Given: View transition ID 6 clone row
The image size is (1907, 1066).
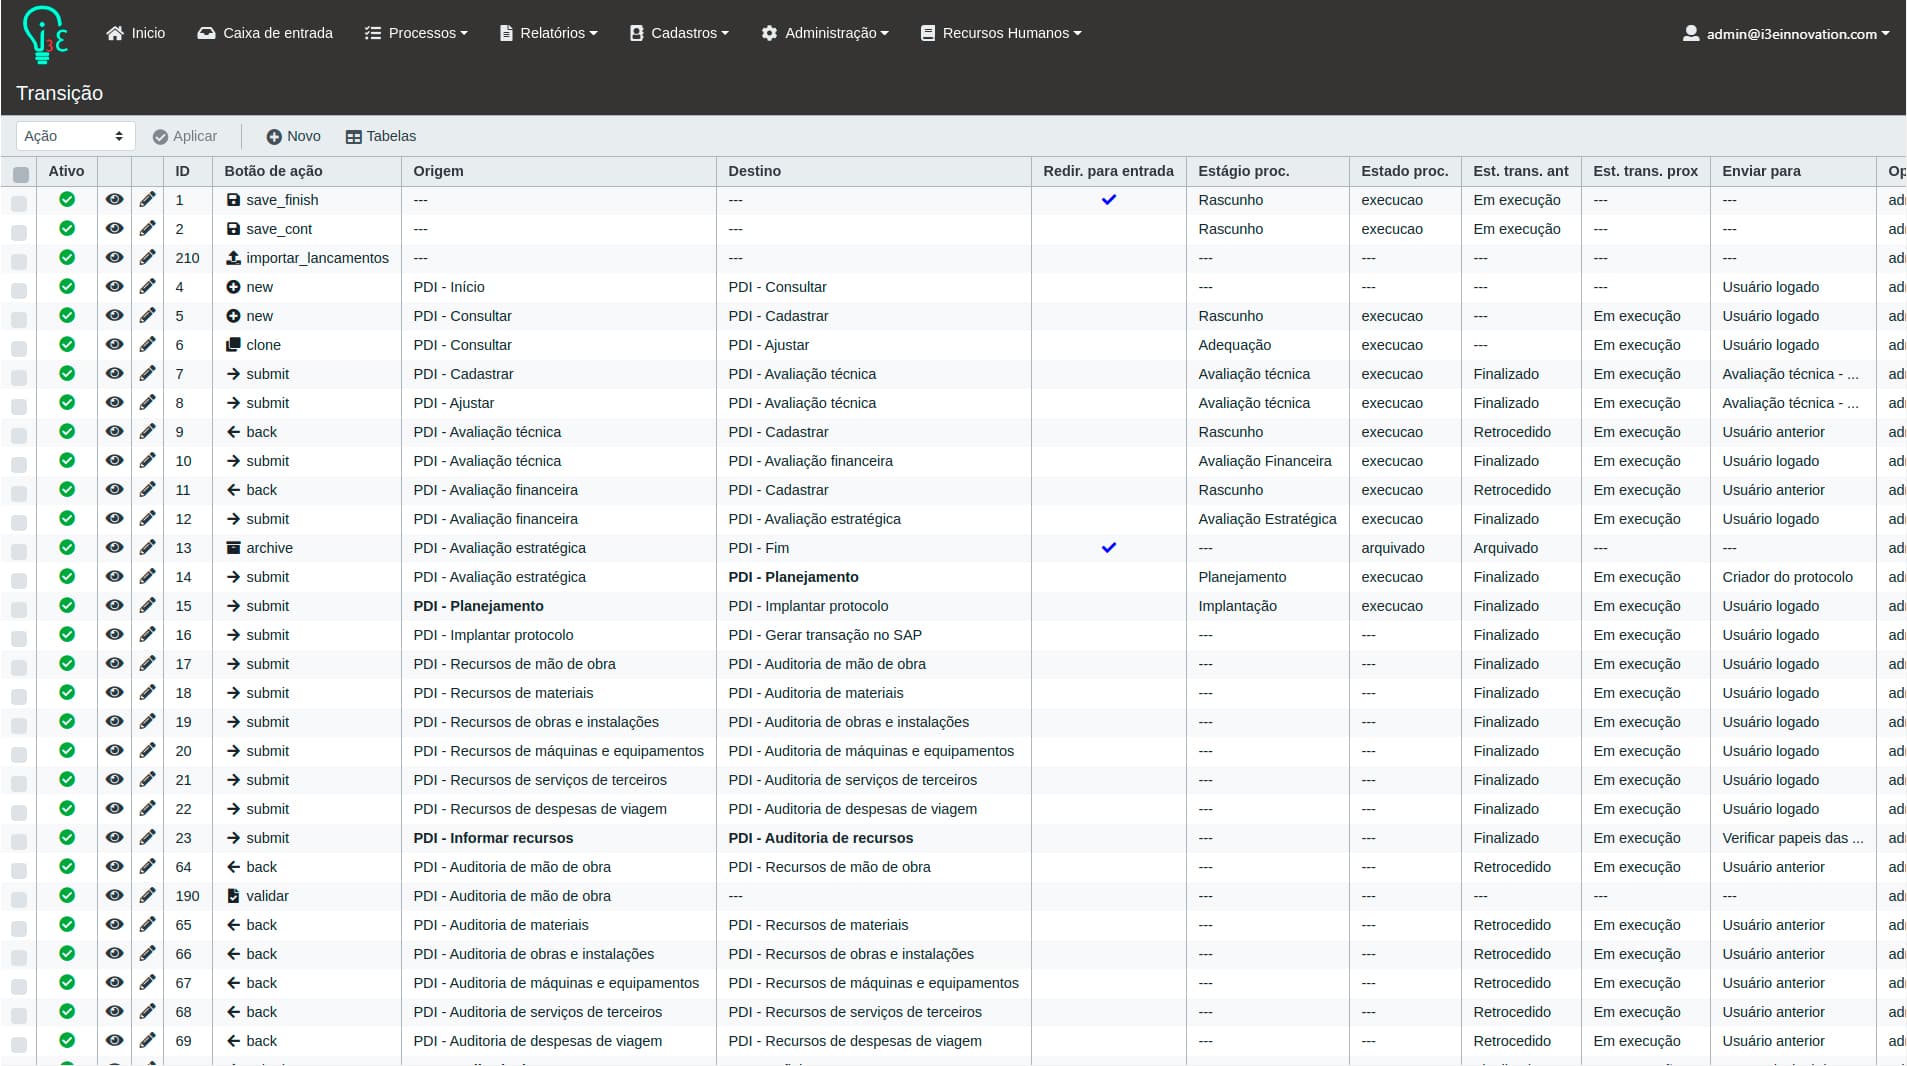Looking at the screenshot, I should point(115,345).
